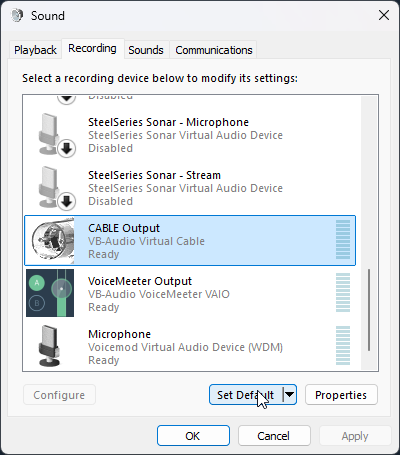Switch to the Playback tab
400x455 pixels.
pos(35,50)
